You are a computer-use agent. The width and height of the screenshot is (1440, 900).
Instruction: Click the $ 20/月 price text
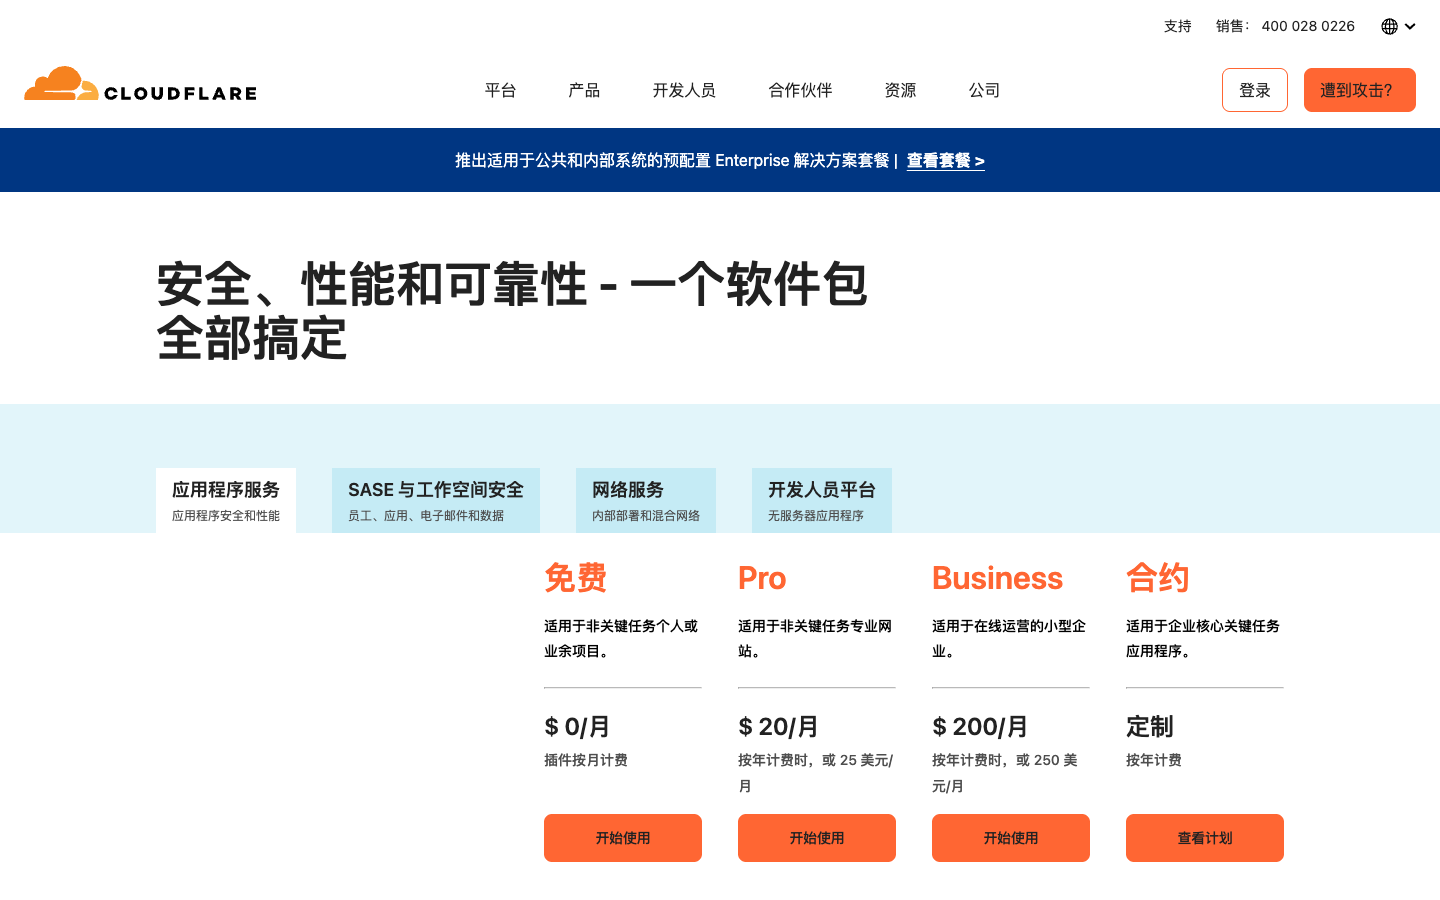(x=778, y=726)
